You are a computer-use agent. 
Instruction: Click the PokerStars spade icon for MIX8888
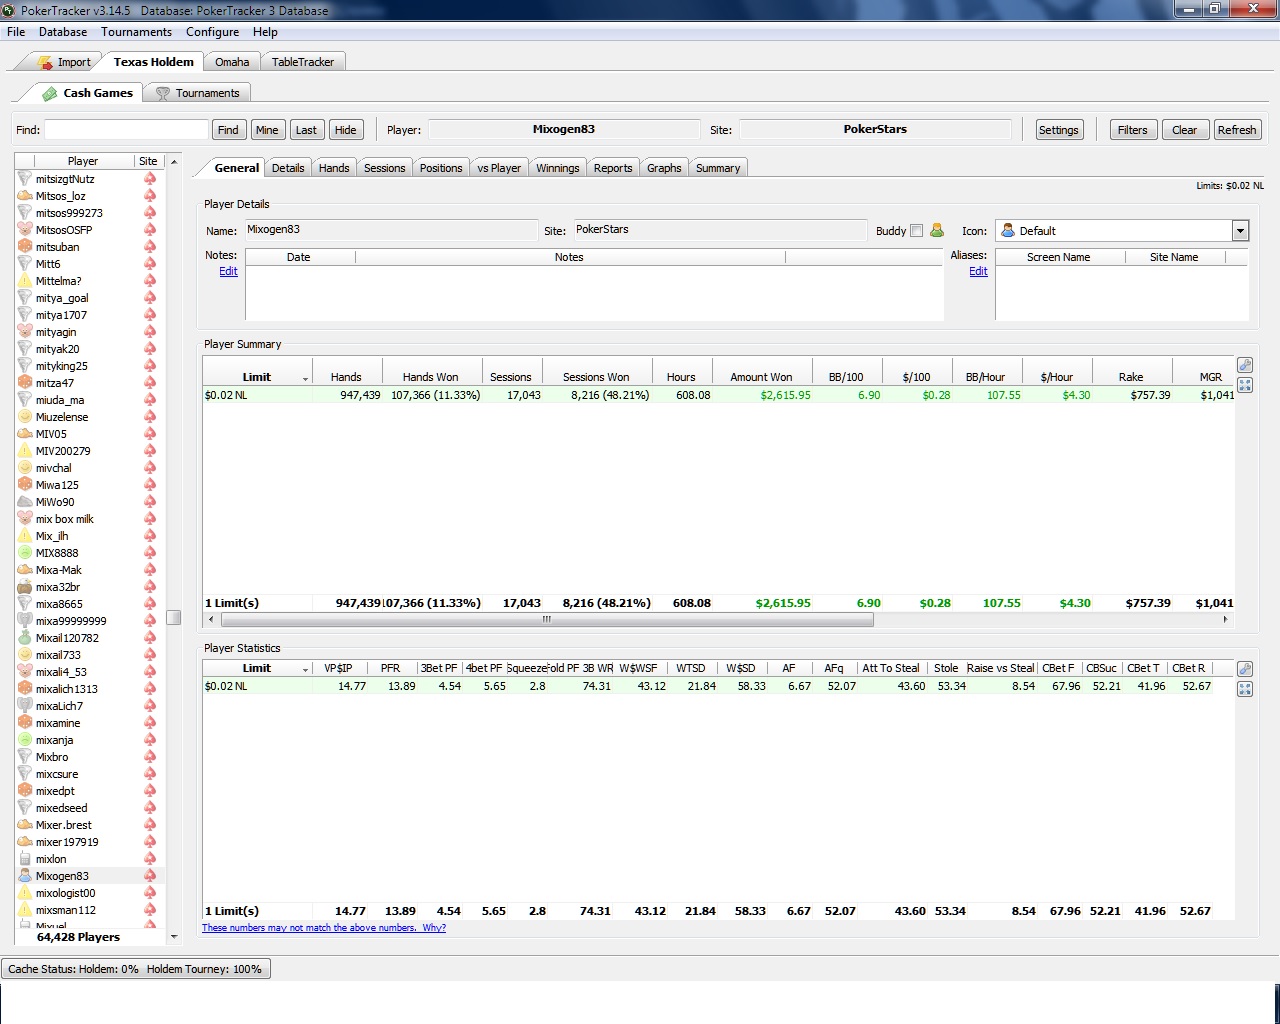click(x=150, y=553)
